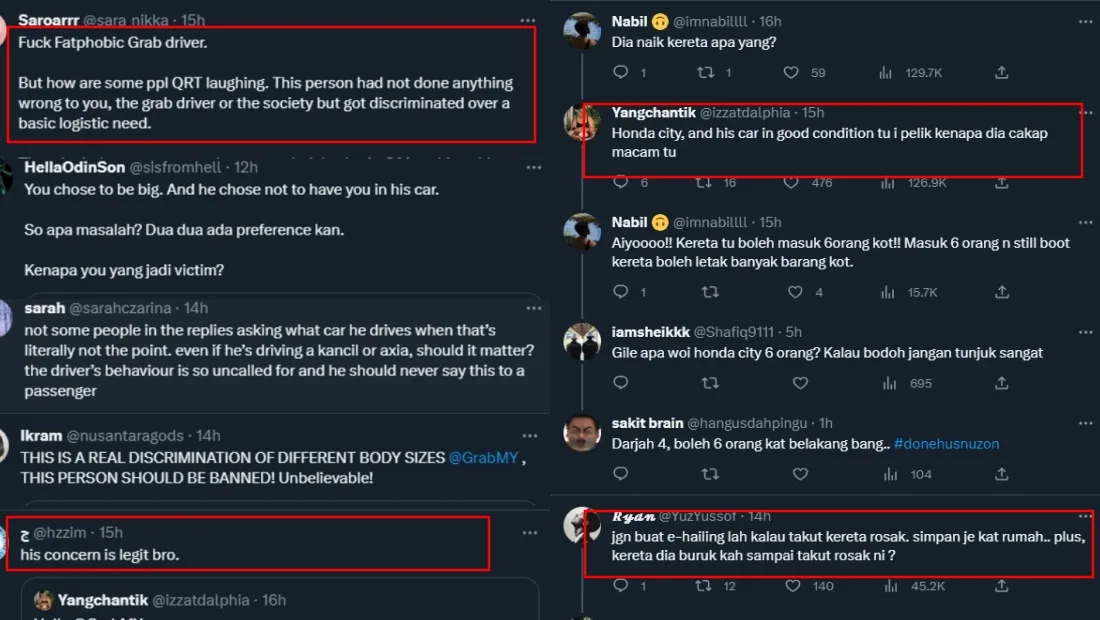
Task: Open more menu on sarah's tweet
Action: [527, 308]
